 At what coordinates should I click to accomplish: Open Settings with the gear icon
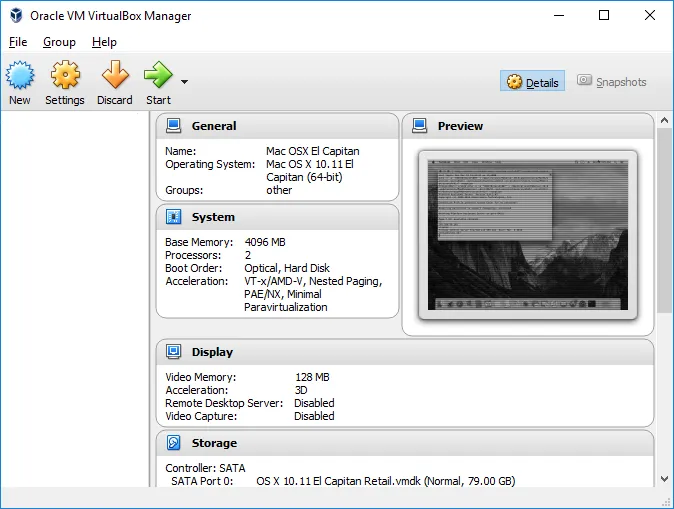[65, 75]
